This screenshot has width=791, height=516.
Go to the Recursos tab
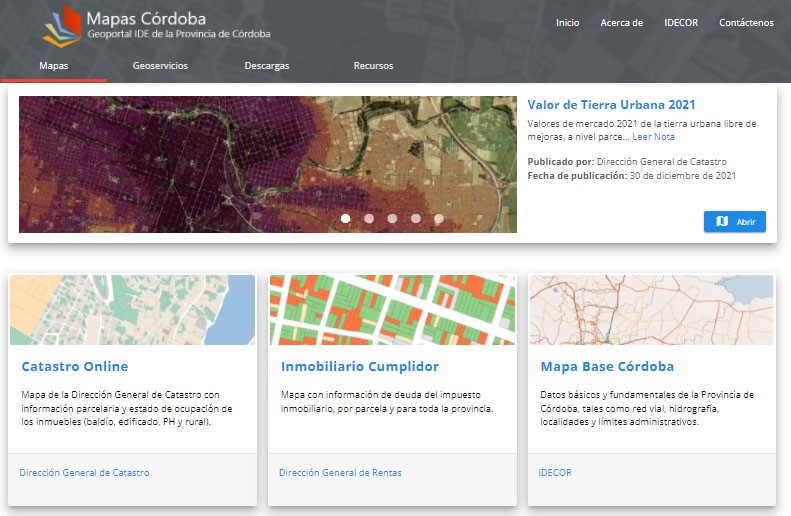point(373,66)
